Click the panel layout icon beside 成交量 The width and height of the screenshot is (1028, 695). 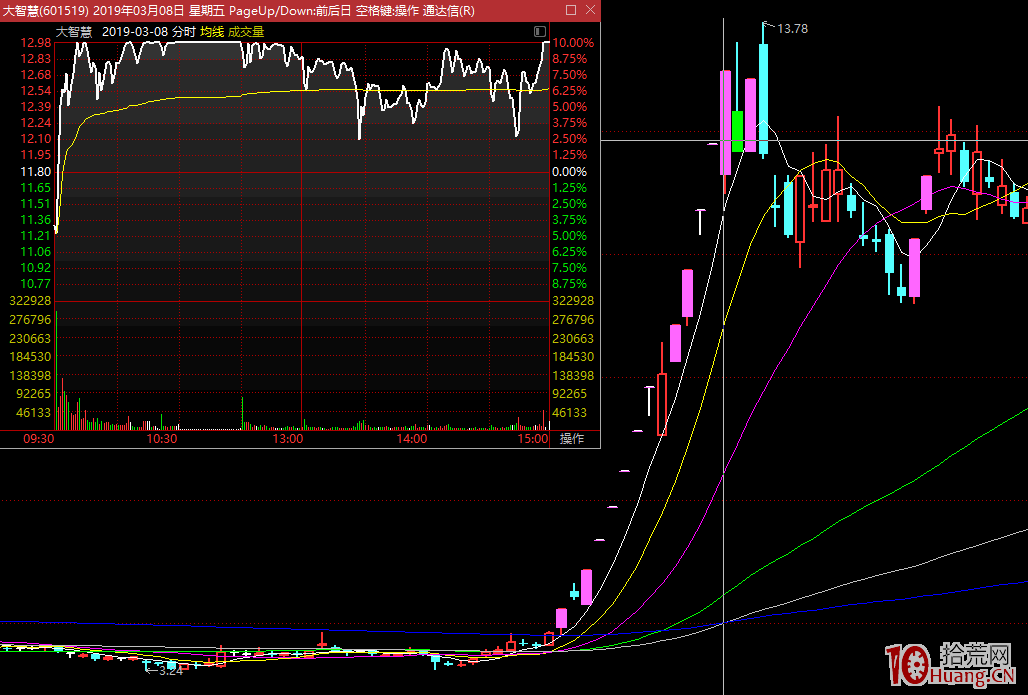540,32
